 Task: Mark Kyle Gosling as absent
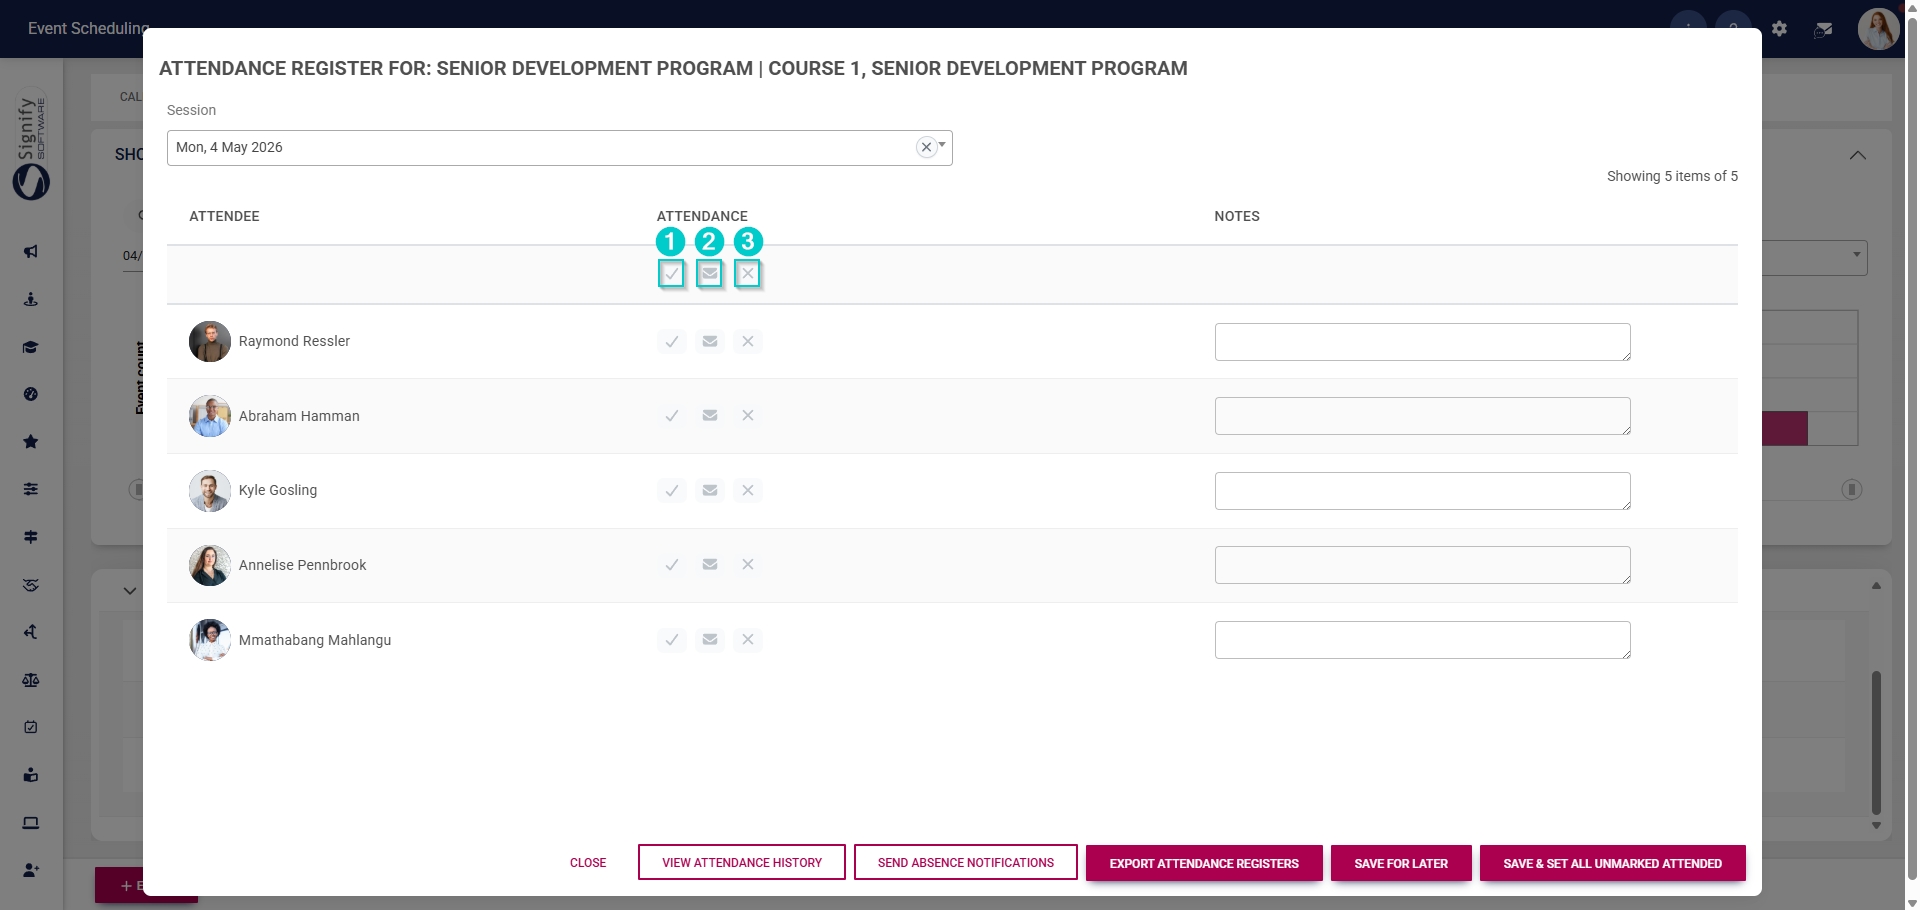[748, 490]
